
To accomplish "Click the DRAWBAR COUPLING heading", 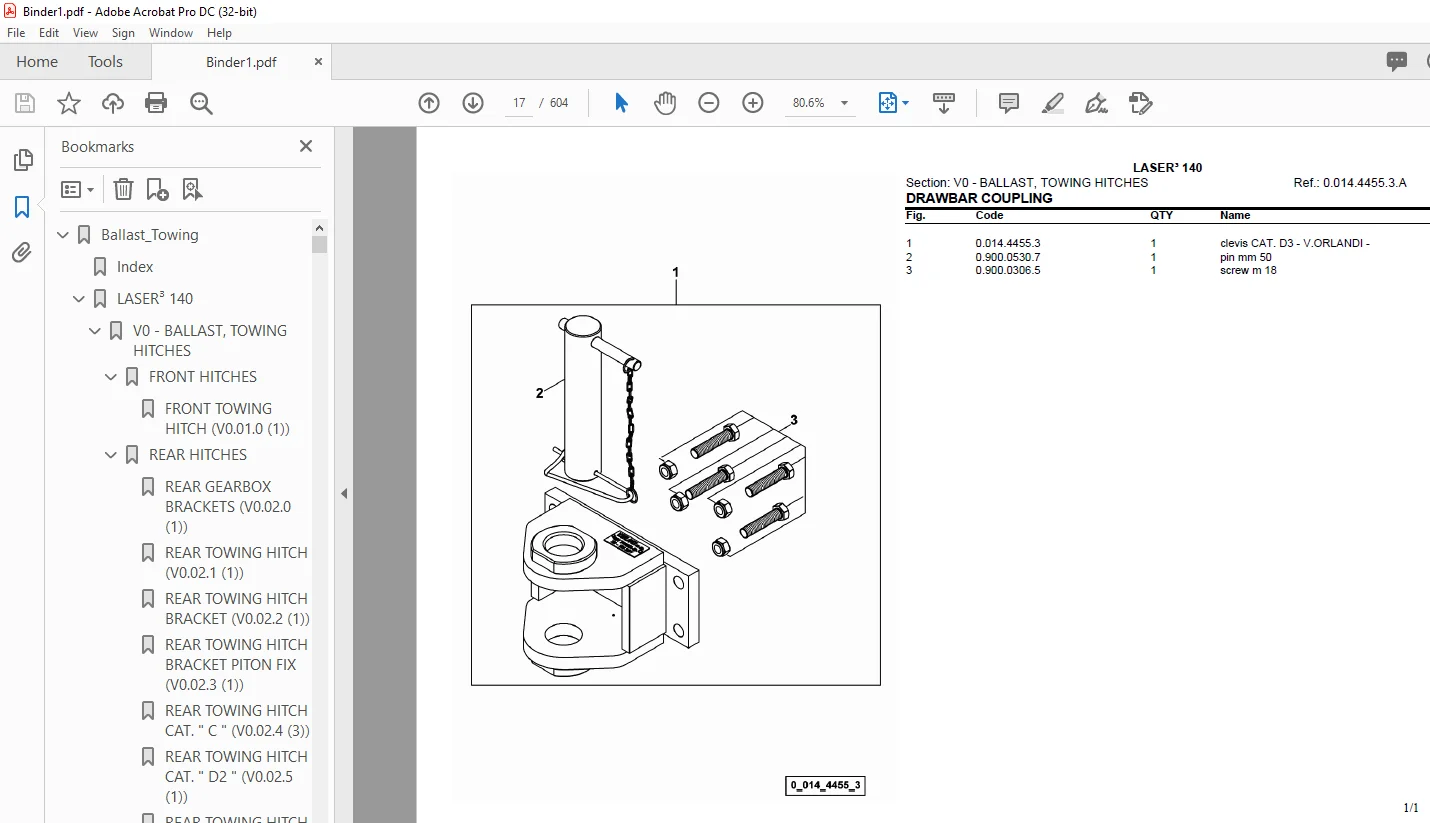I will [x=979, y=198].
